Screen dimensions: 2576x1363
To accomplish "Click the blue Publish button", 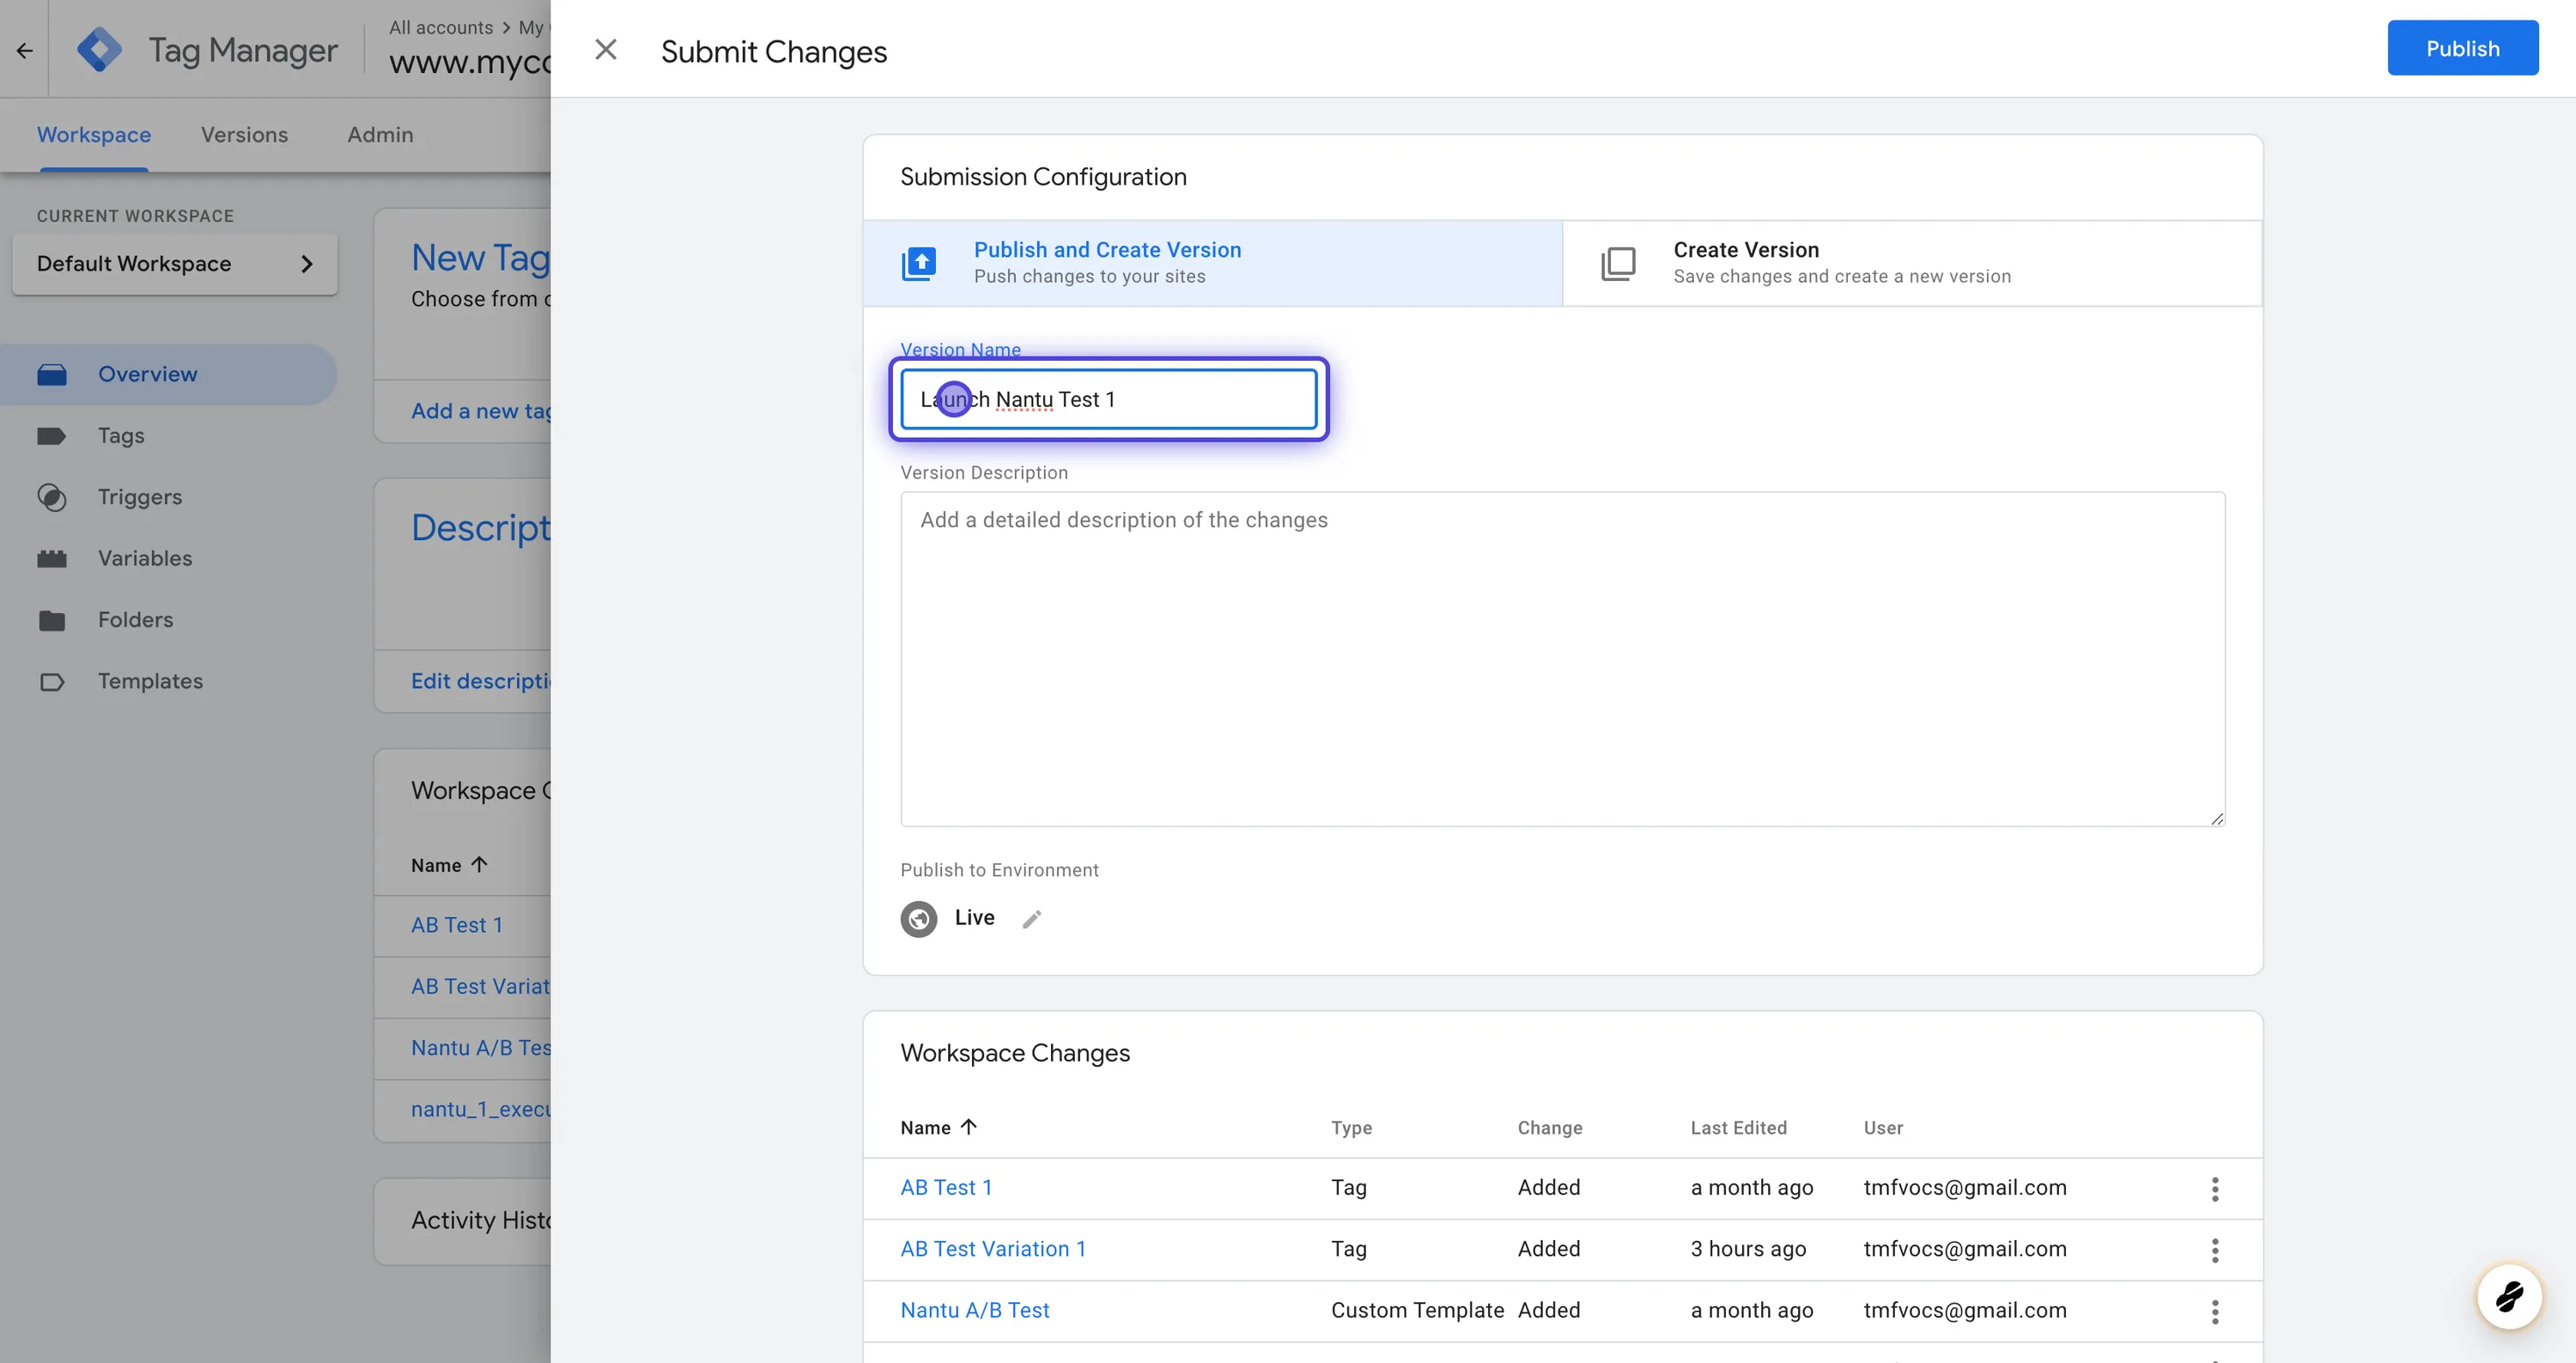I will (2461, 48).
